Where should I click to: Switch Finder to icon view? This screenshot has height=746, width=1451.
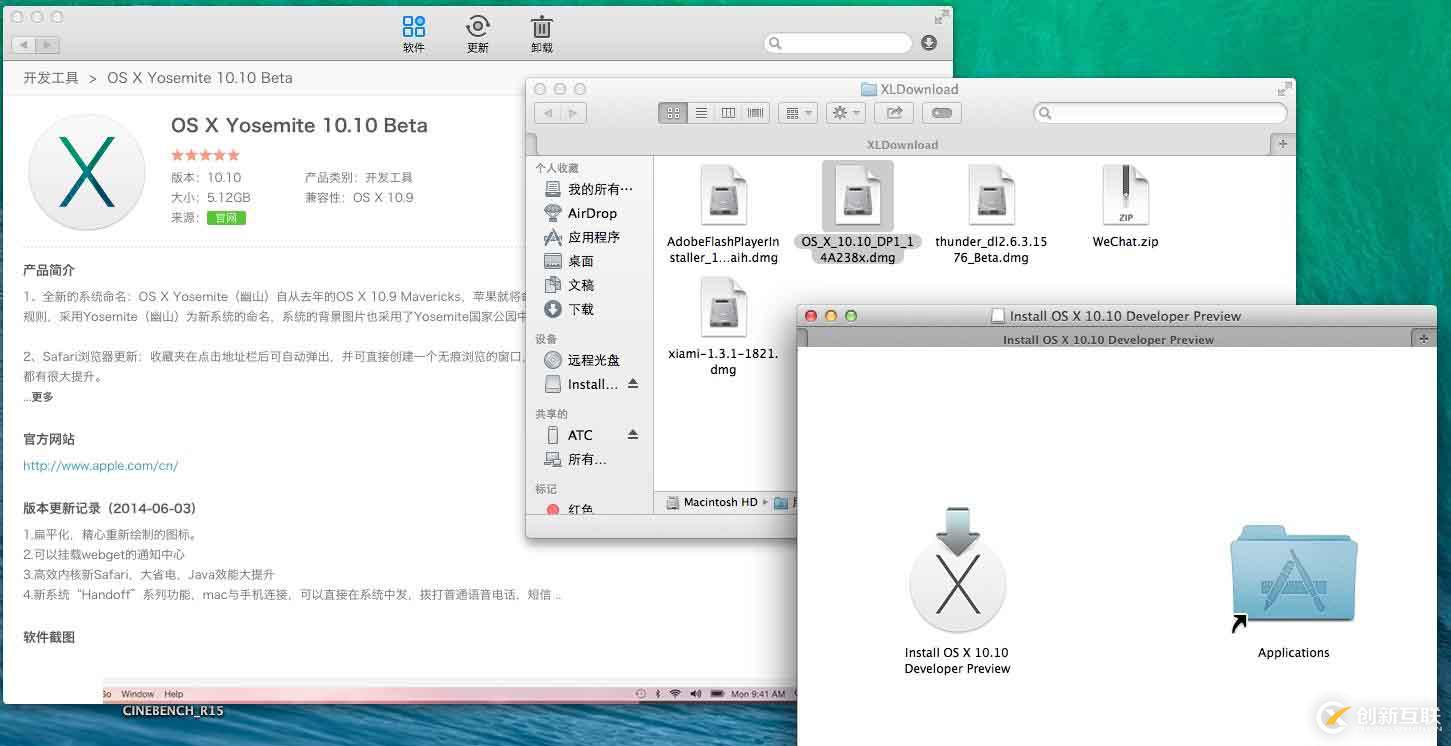[673, 113]
